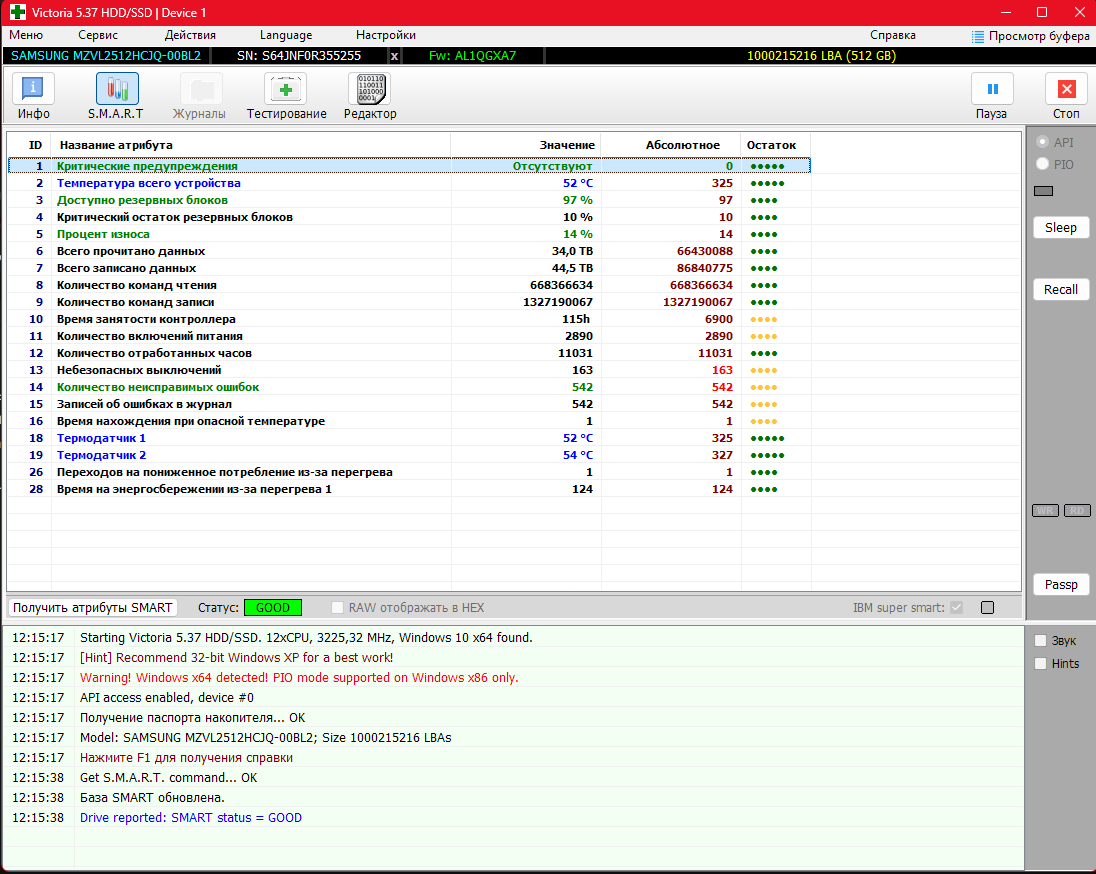
Task: Click the Pause toolbar icon
Action: 991,90
